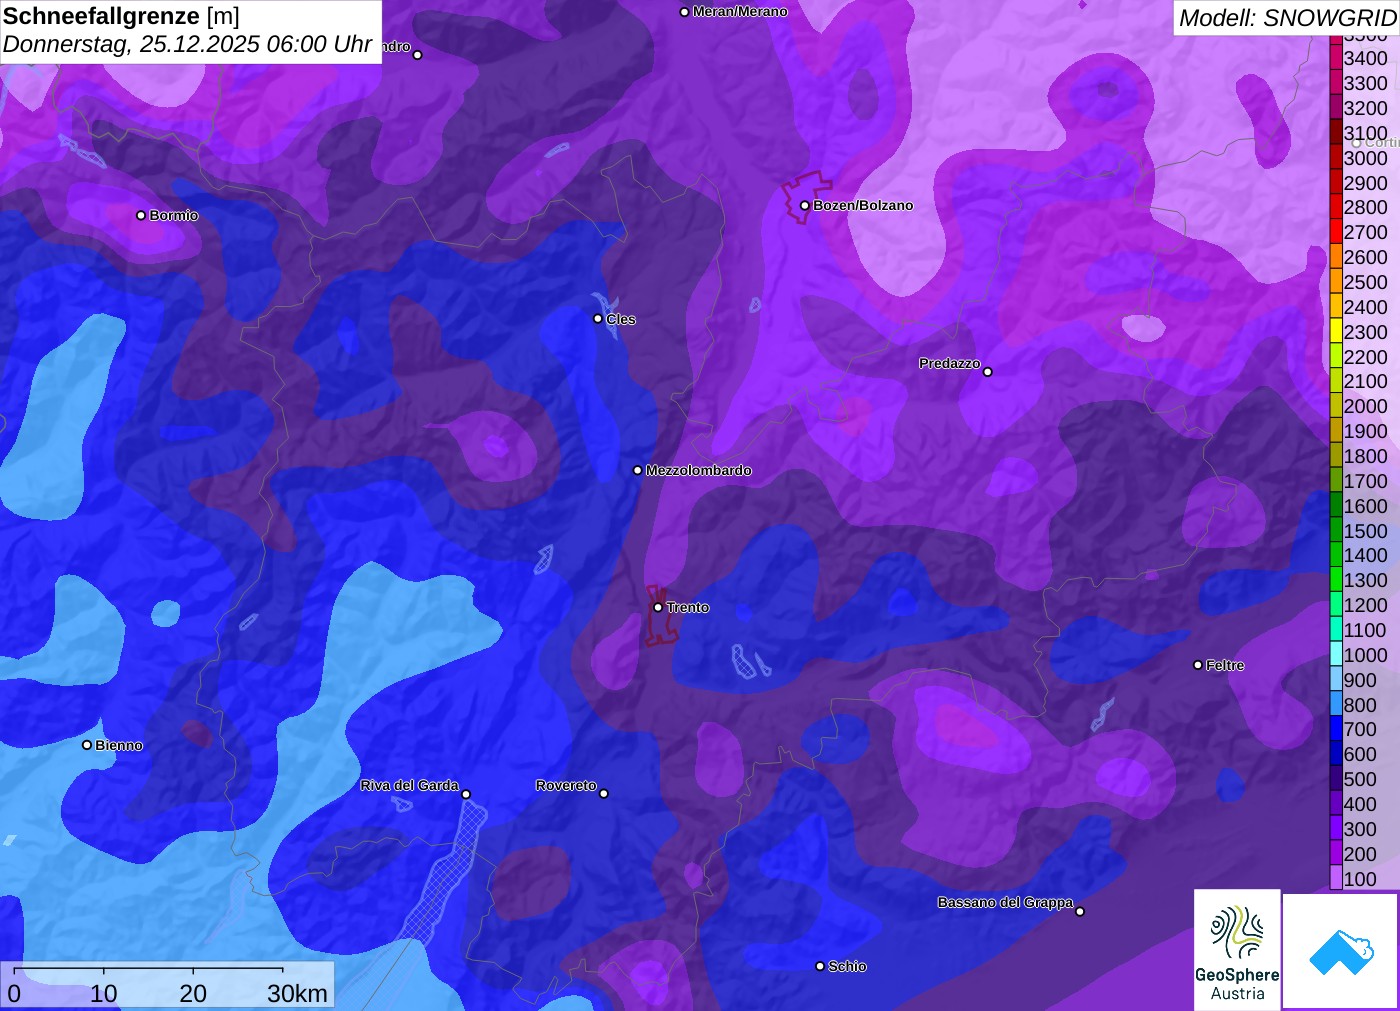The width and height of the screenshot is (1400, 1011).
Task: Pick the 300 m legend color
Action: 1335,829
